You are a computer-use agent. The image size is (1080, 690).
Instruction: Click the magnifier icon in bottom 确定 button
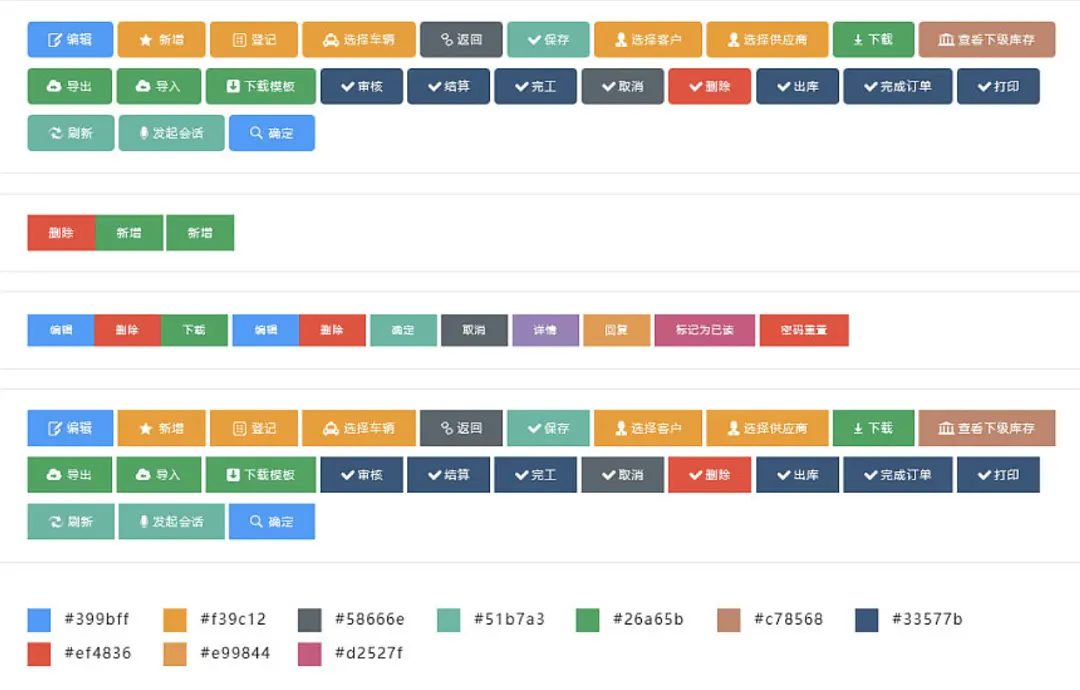click(256, 522)
